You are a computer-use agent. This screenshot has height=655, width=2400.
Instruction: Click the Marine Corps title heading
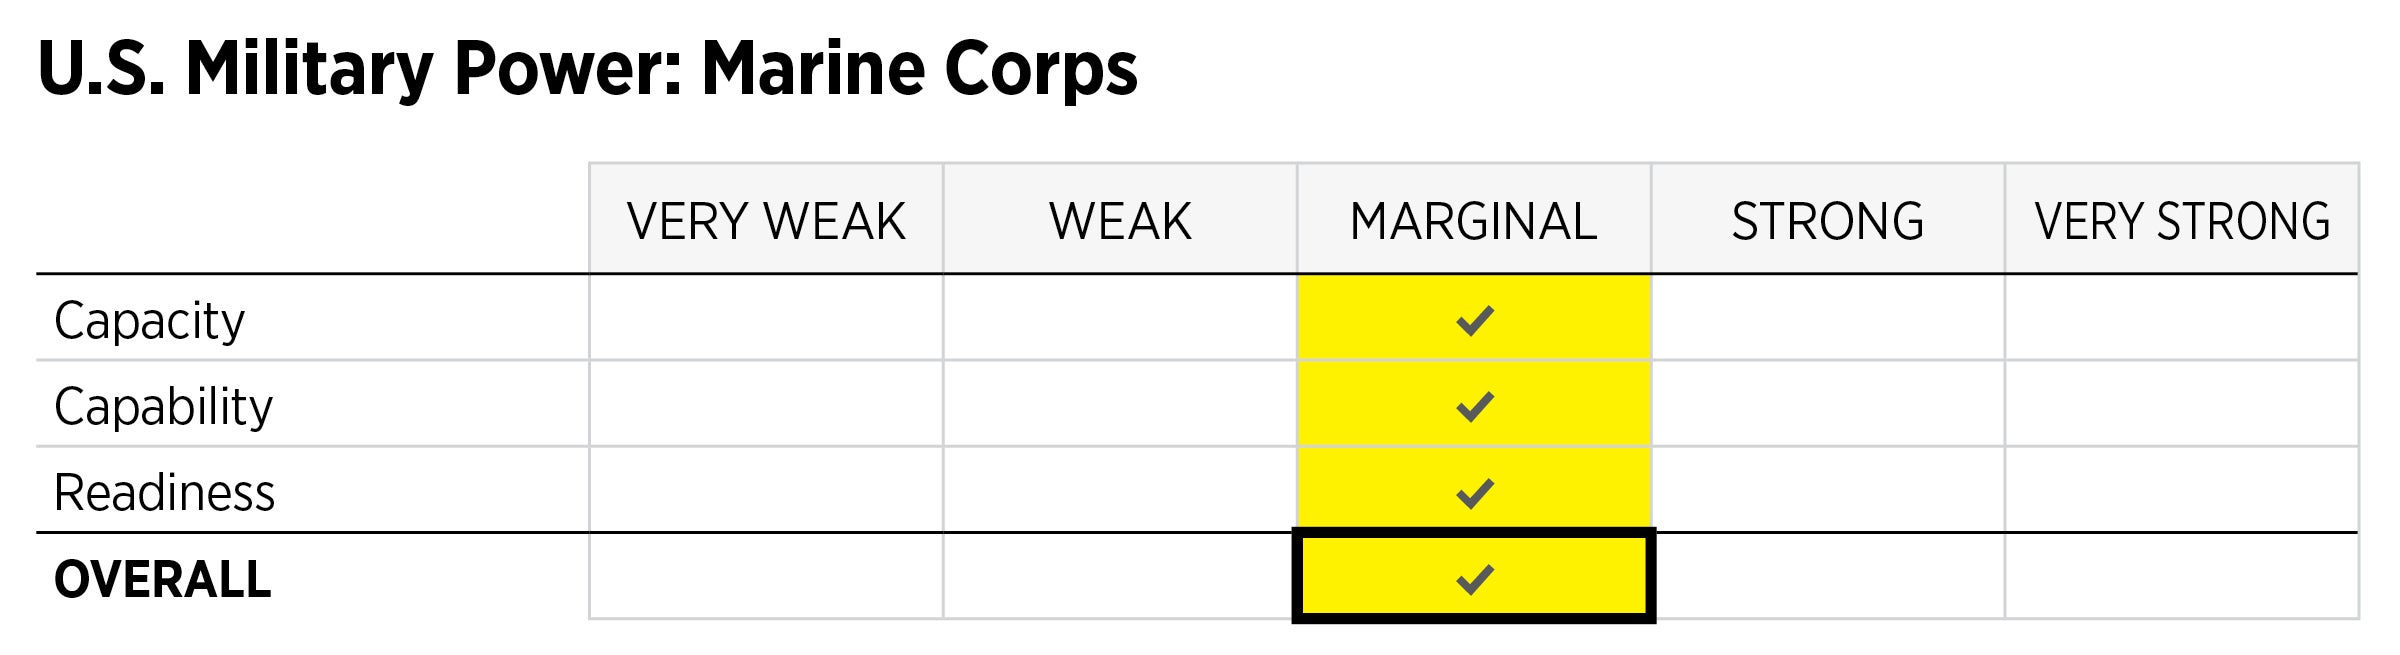pyautogui.click(x=587, y=69)
